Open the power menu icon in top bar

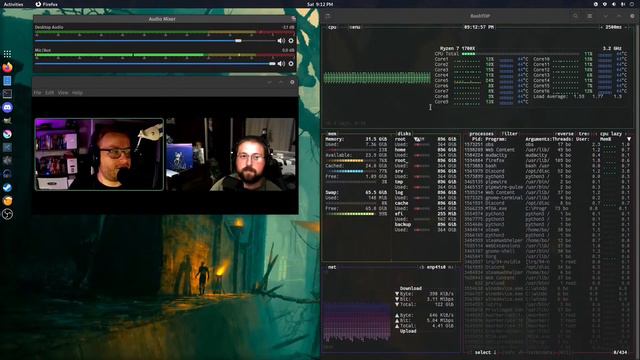coord(632,4)
